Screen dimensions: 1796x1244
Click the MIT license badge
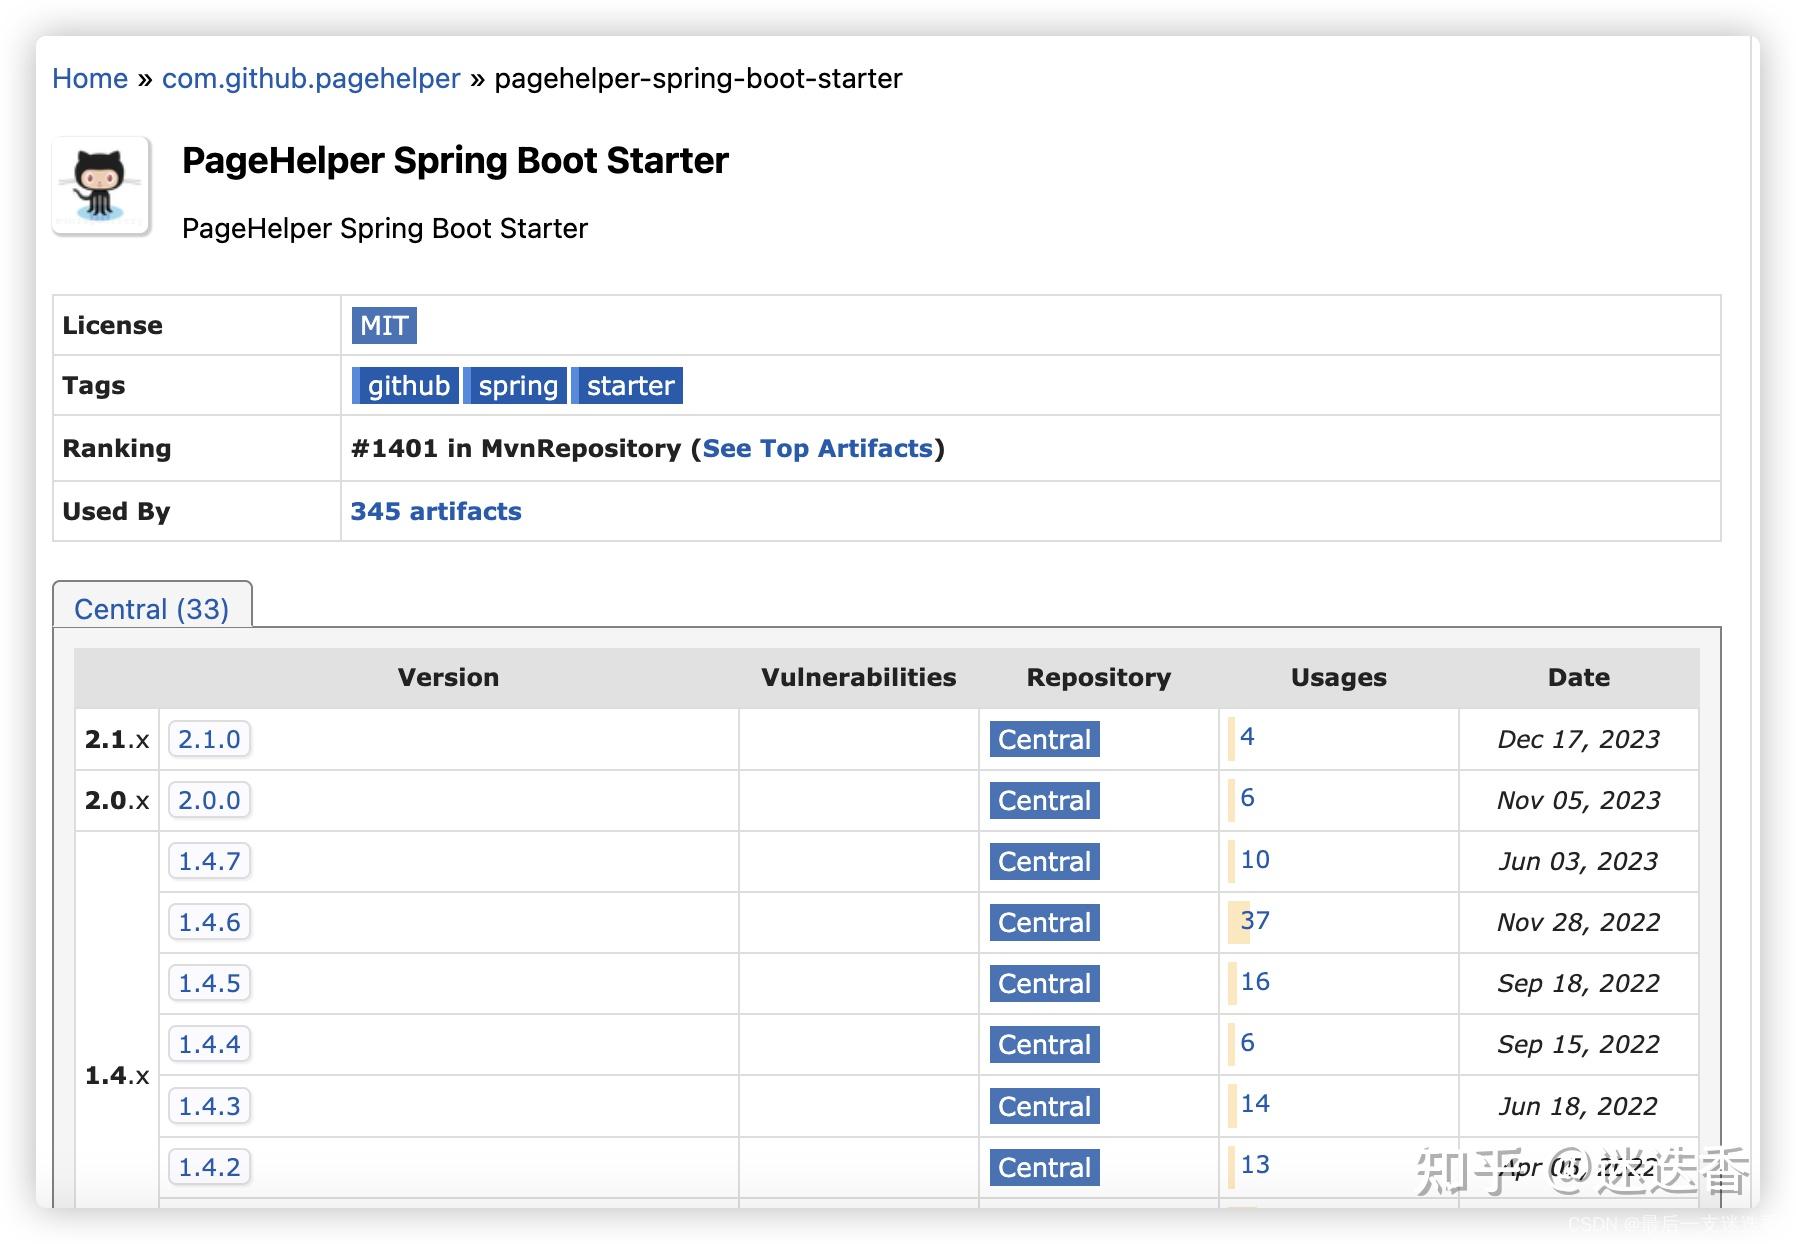[384, 325]
